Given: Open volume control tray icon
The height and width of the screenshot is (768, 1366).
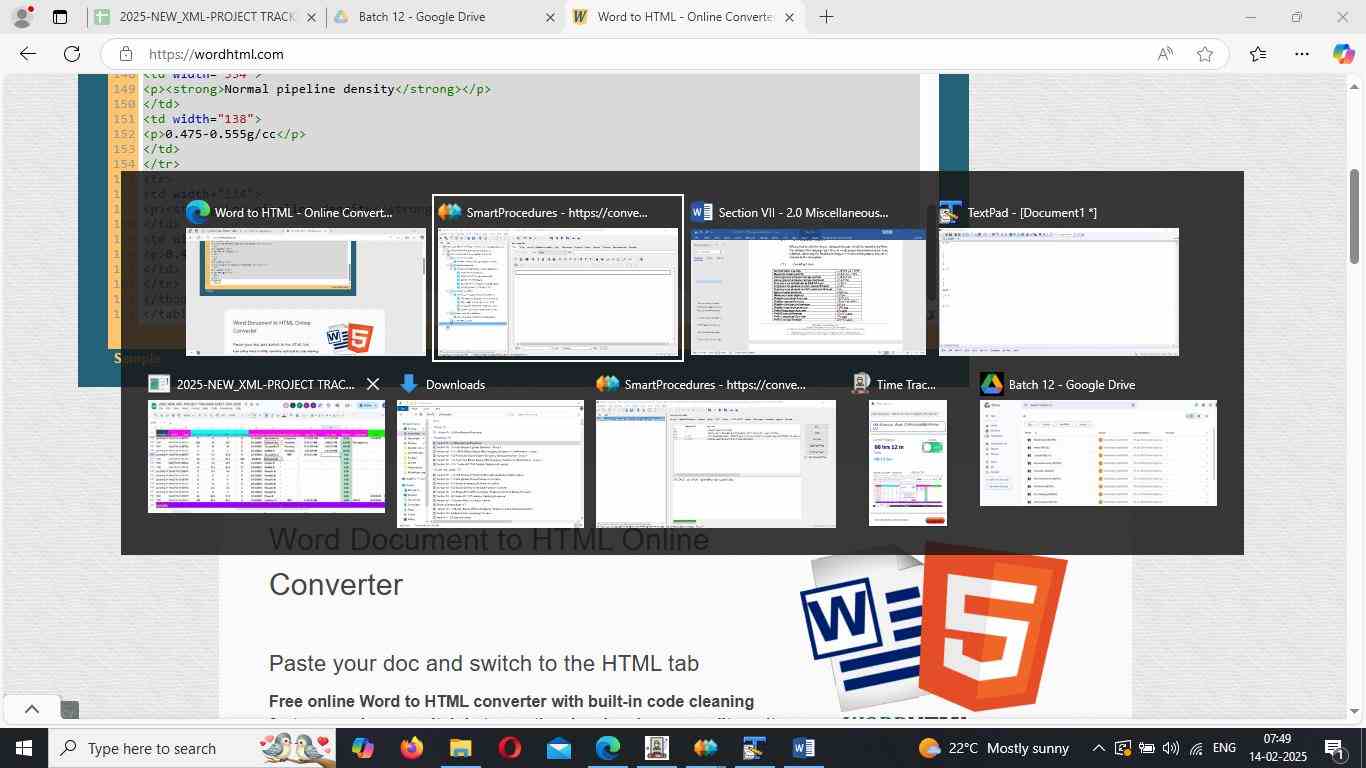Looking at the screenshot, I should (x=1169, y=748).
